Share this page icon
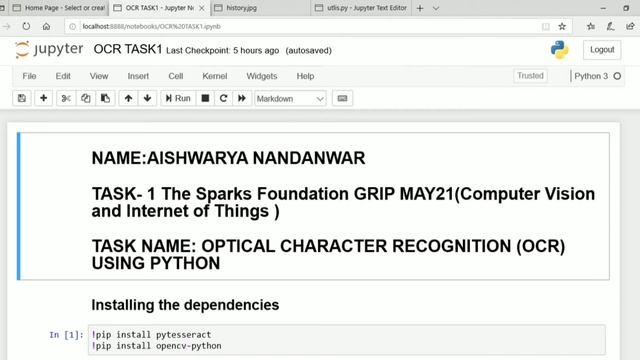The image size is (640, 360). coord(630,27)
